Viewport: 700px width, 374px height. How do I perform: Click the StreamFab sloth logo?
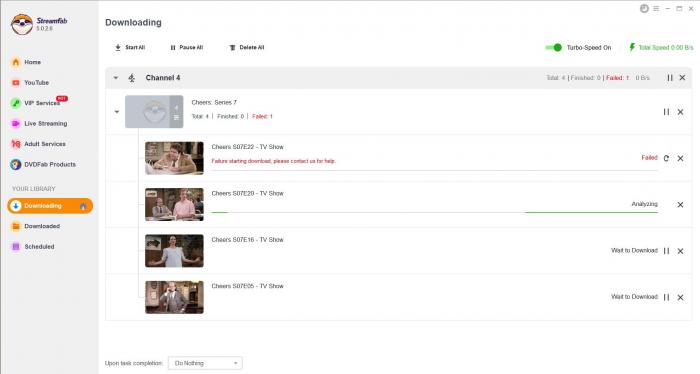pos(22,24)
